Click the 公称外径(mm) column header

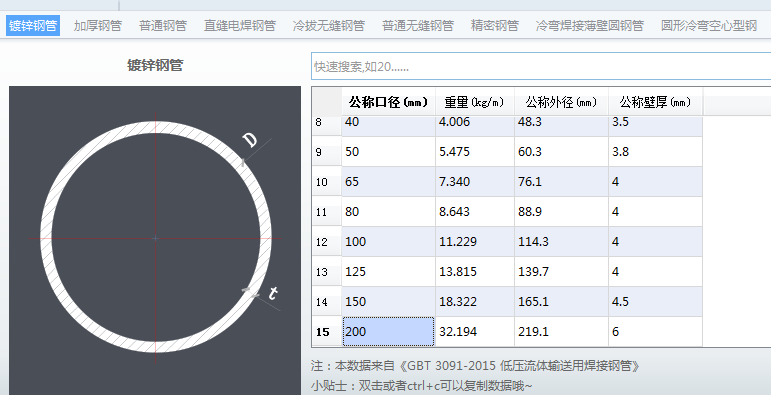[561, 102]
